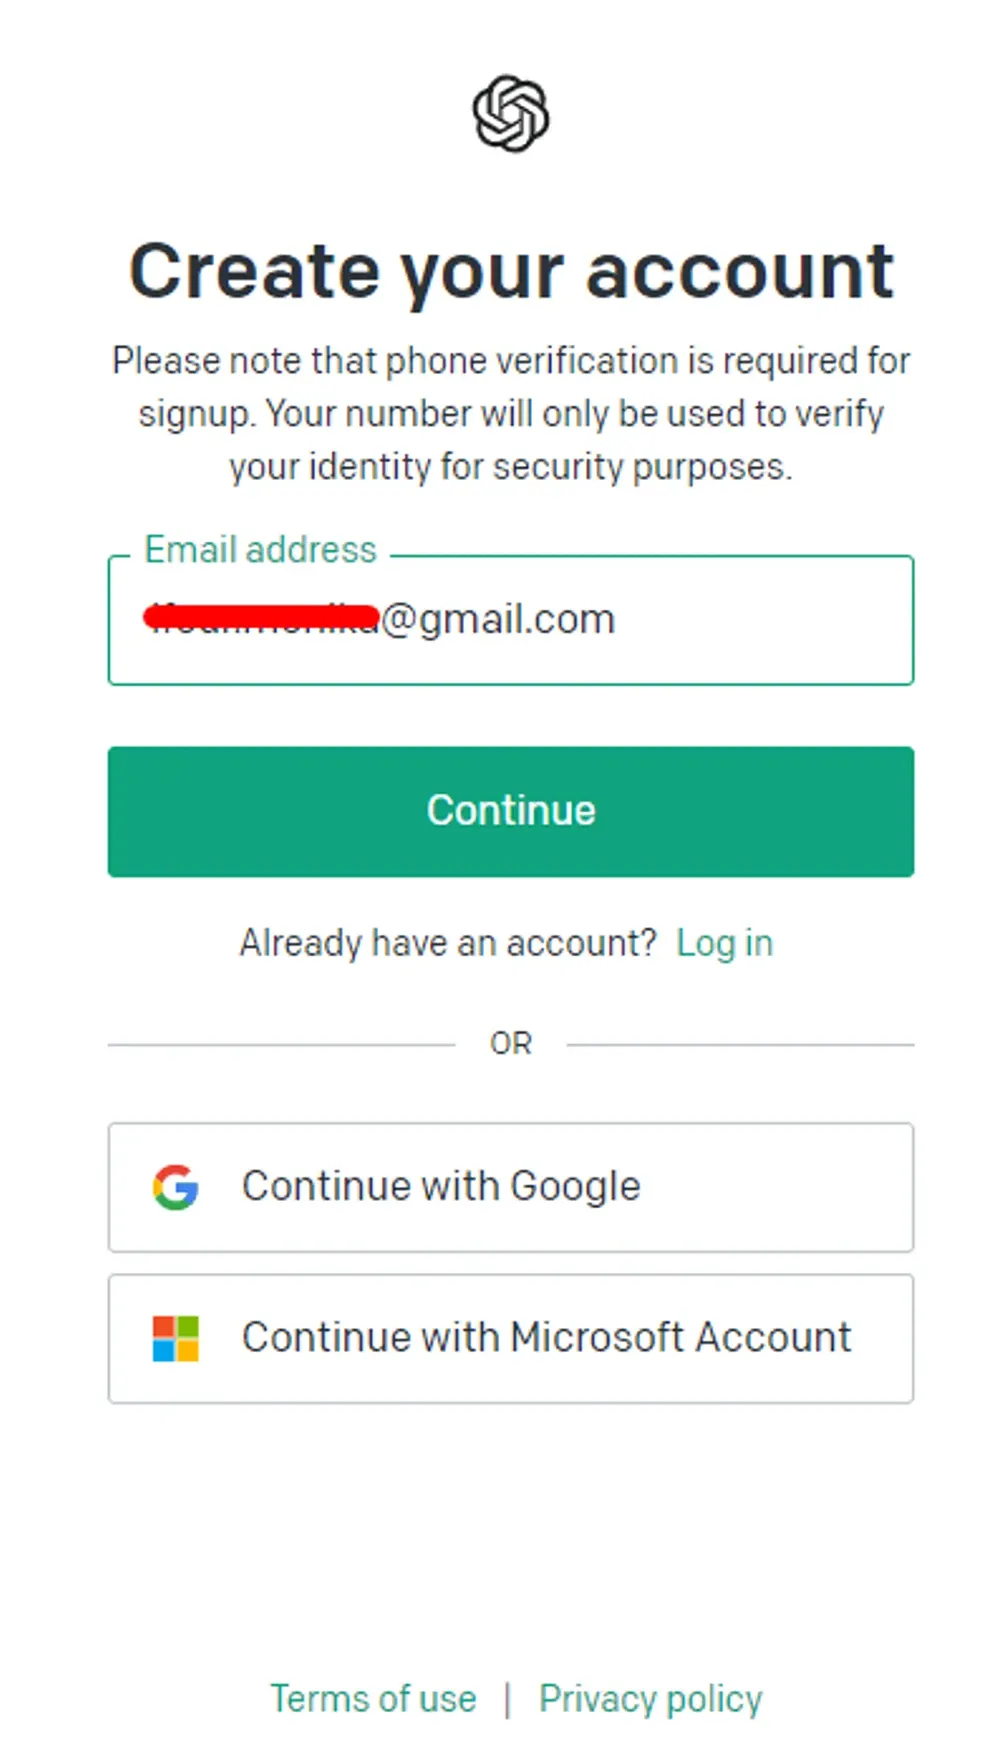Click the '@gmail.com' text in the email box
The height and width of the screenshot is (1758, 1000).
pos(498,620)
